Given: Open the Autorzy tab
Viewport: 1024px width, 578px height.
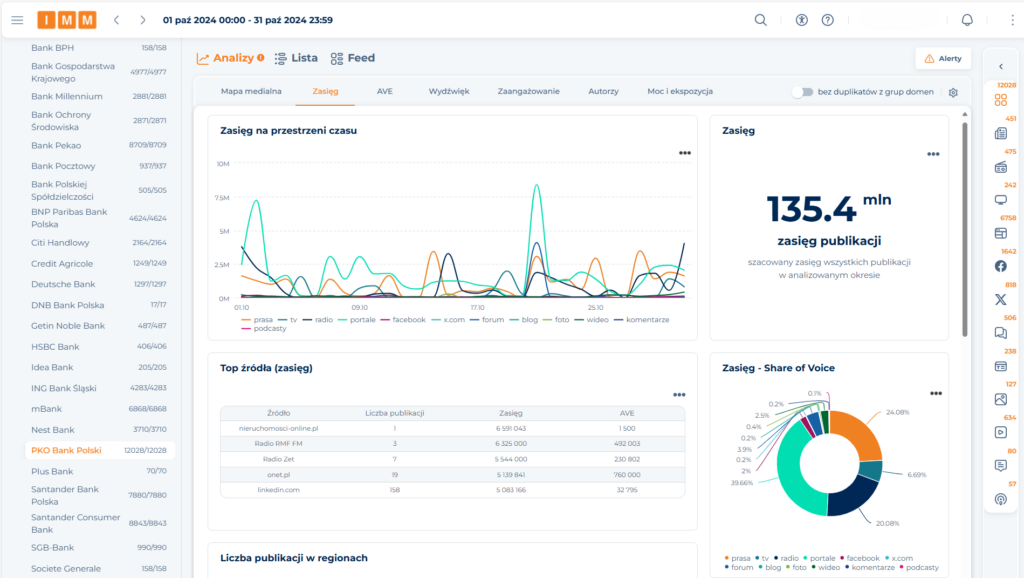Looking at the screenshot, I should click(x=603, y=91).
